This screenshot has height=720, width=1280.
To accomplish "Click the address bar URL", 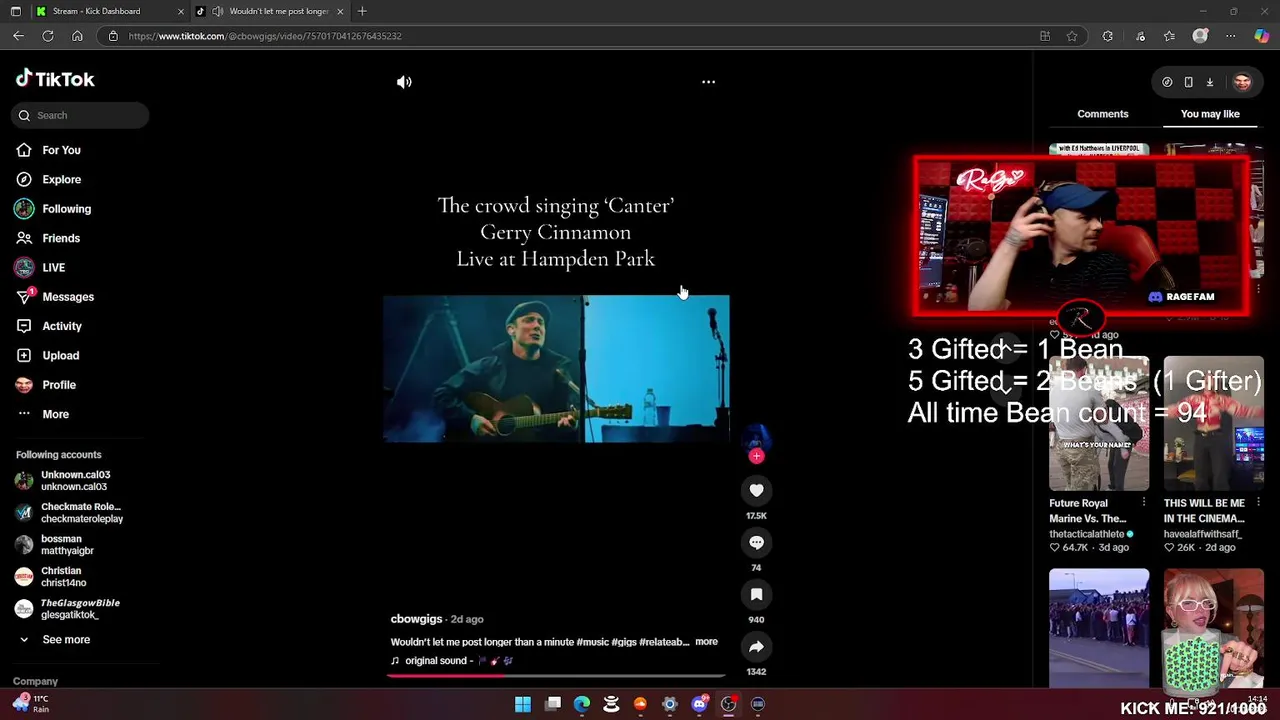I will coord(265,36).
